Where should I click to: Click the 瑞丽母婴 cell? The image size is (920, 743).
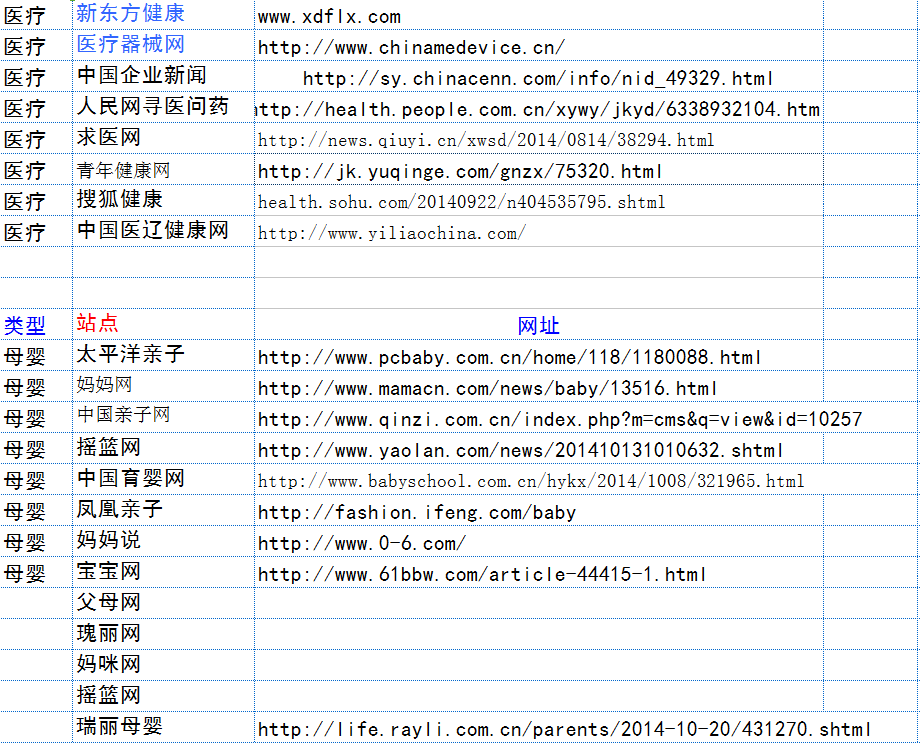(163, 727)
